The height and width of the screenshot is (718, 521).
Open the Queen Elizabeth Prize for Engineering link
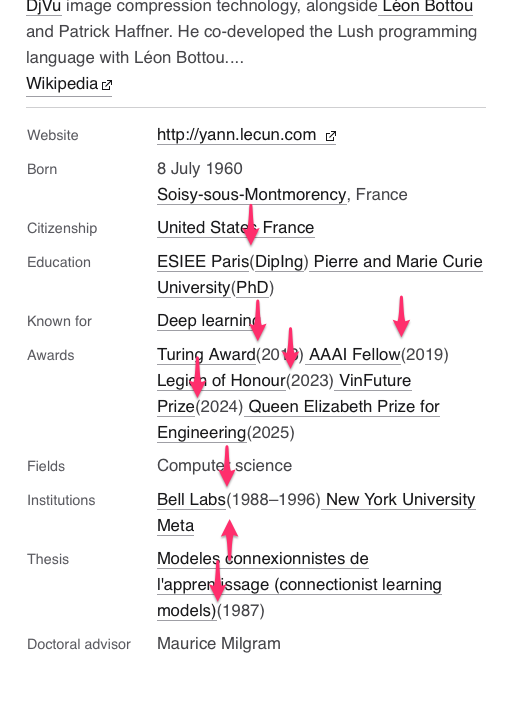344,407
